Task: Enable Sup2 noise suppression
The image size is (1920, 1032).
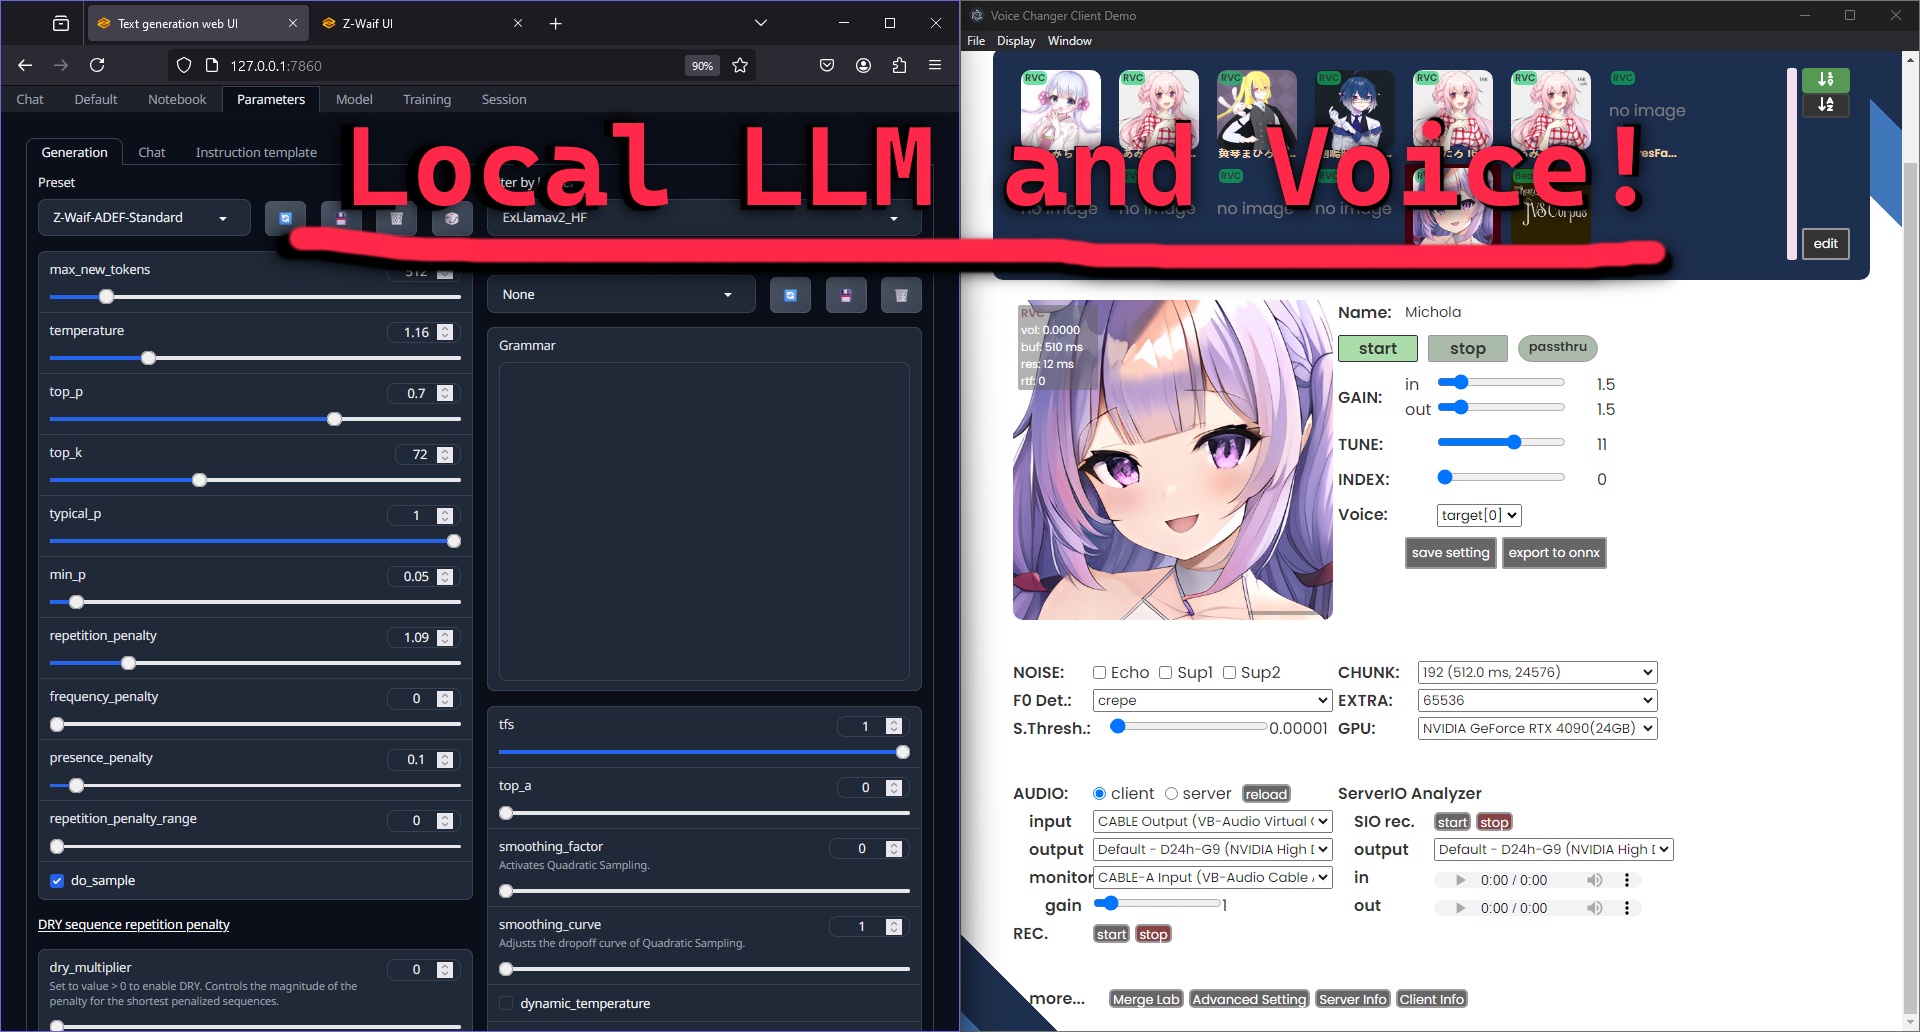Action: pos(1229,673)
